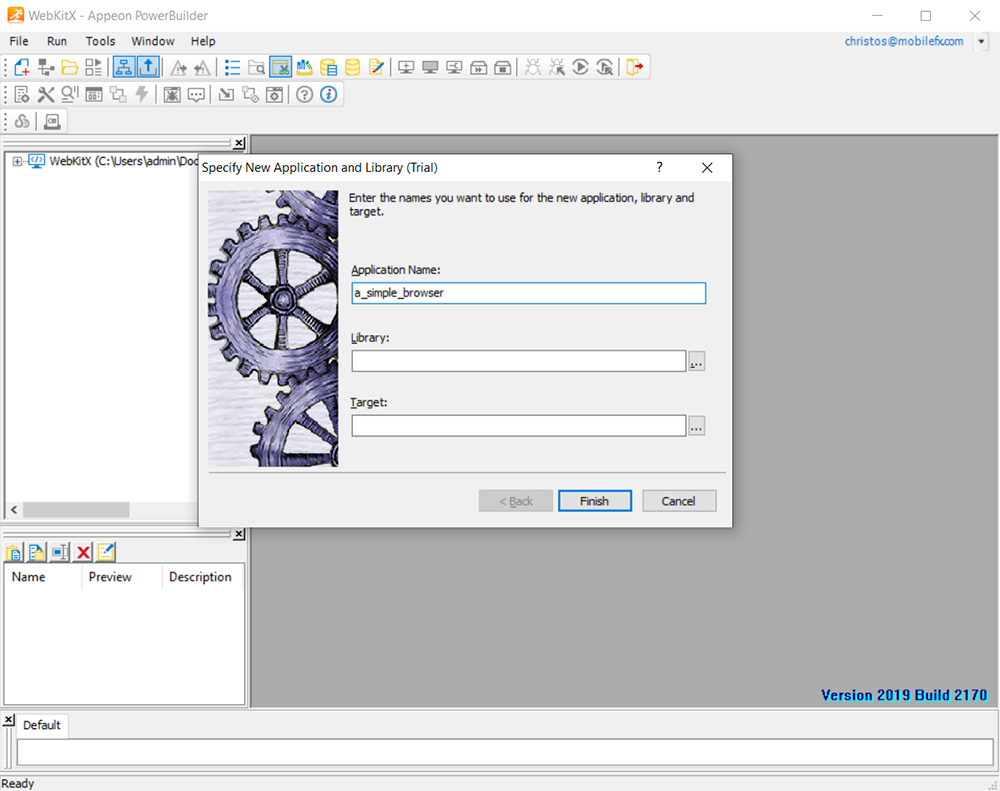Screen dimensions: 1000x791
Task: Click the Exit door with red arrow icon
Action: point(635,67)
